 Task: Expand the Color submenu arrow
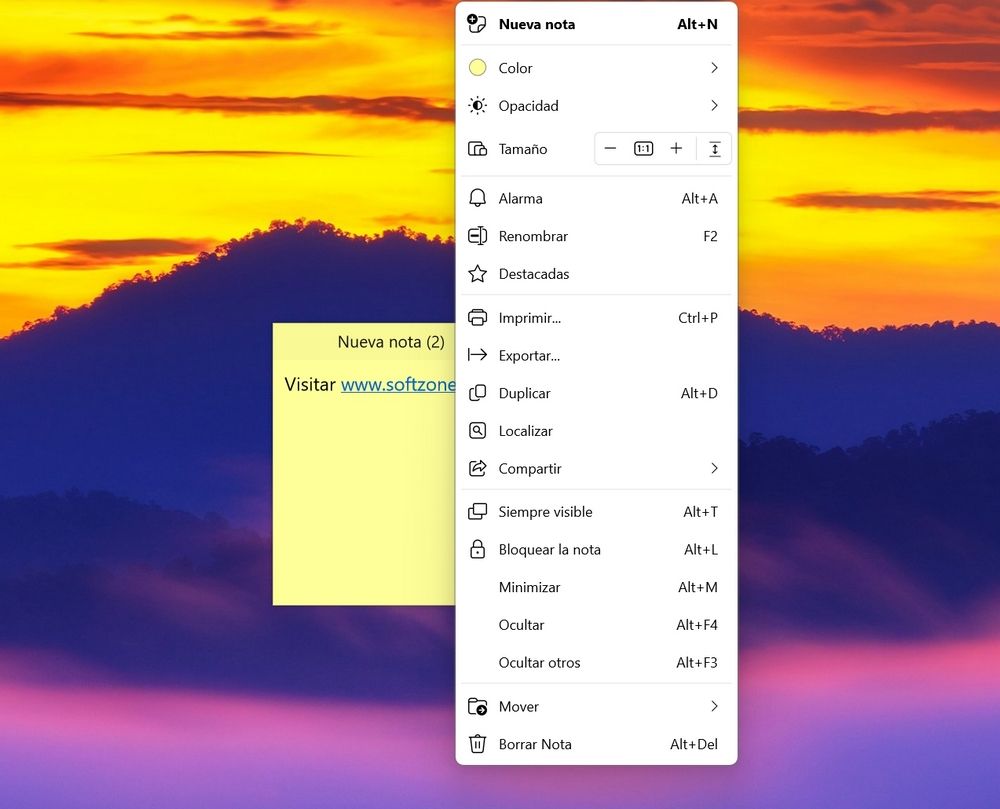pos(714,68)
